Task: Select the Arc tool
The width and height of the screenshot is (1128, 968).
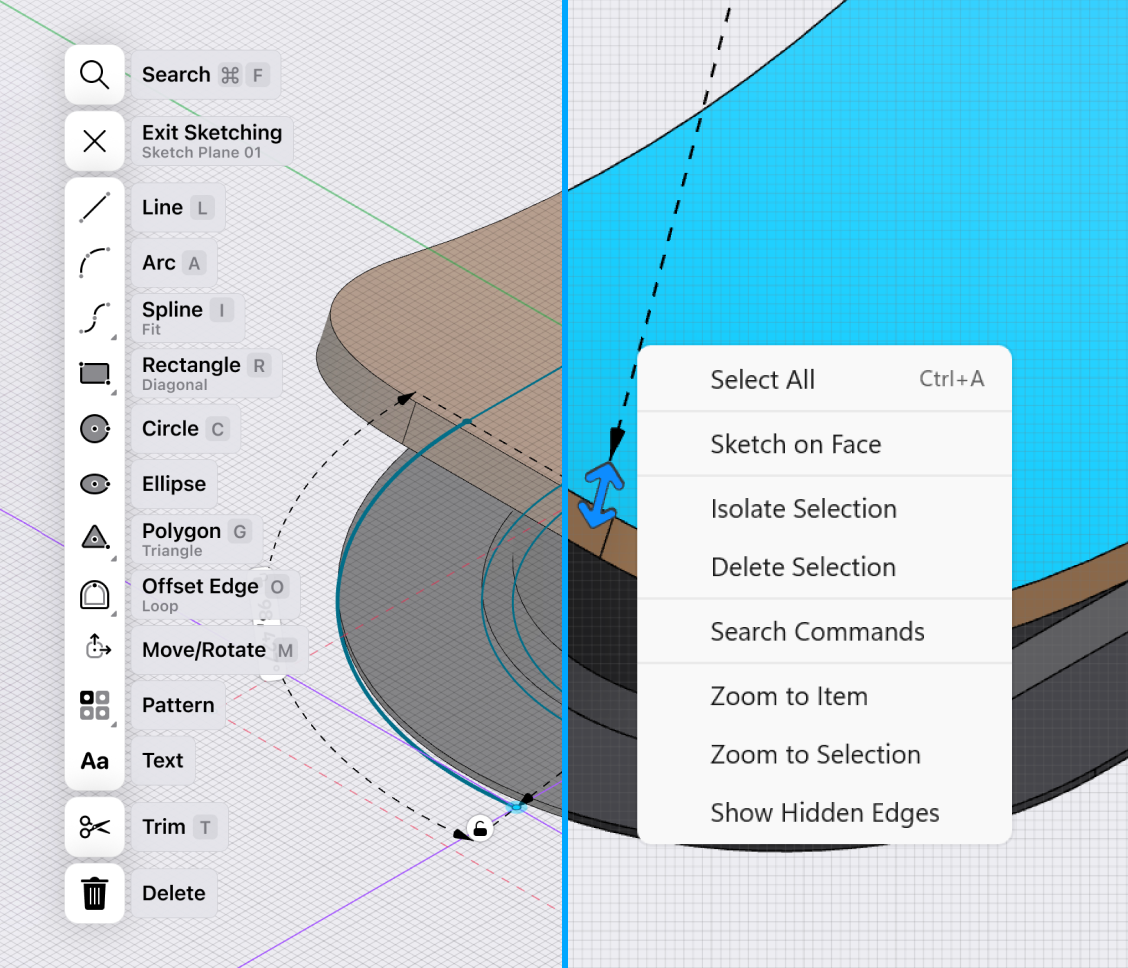Action: click(95, 262)
